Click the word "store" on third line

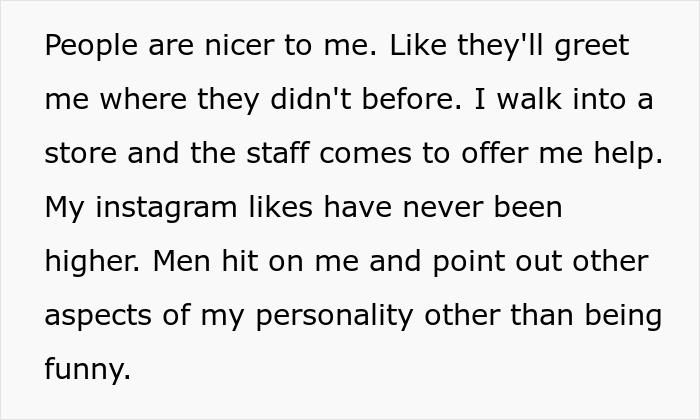(82, 155)
